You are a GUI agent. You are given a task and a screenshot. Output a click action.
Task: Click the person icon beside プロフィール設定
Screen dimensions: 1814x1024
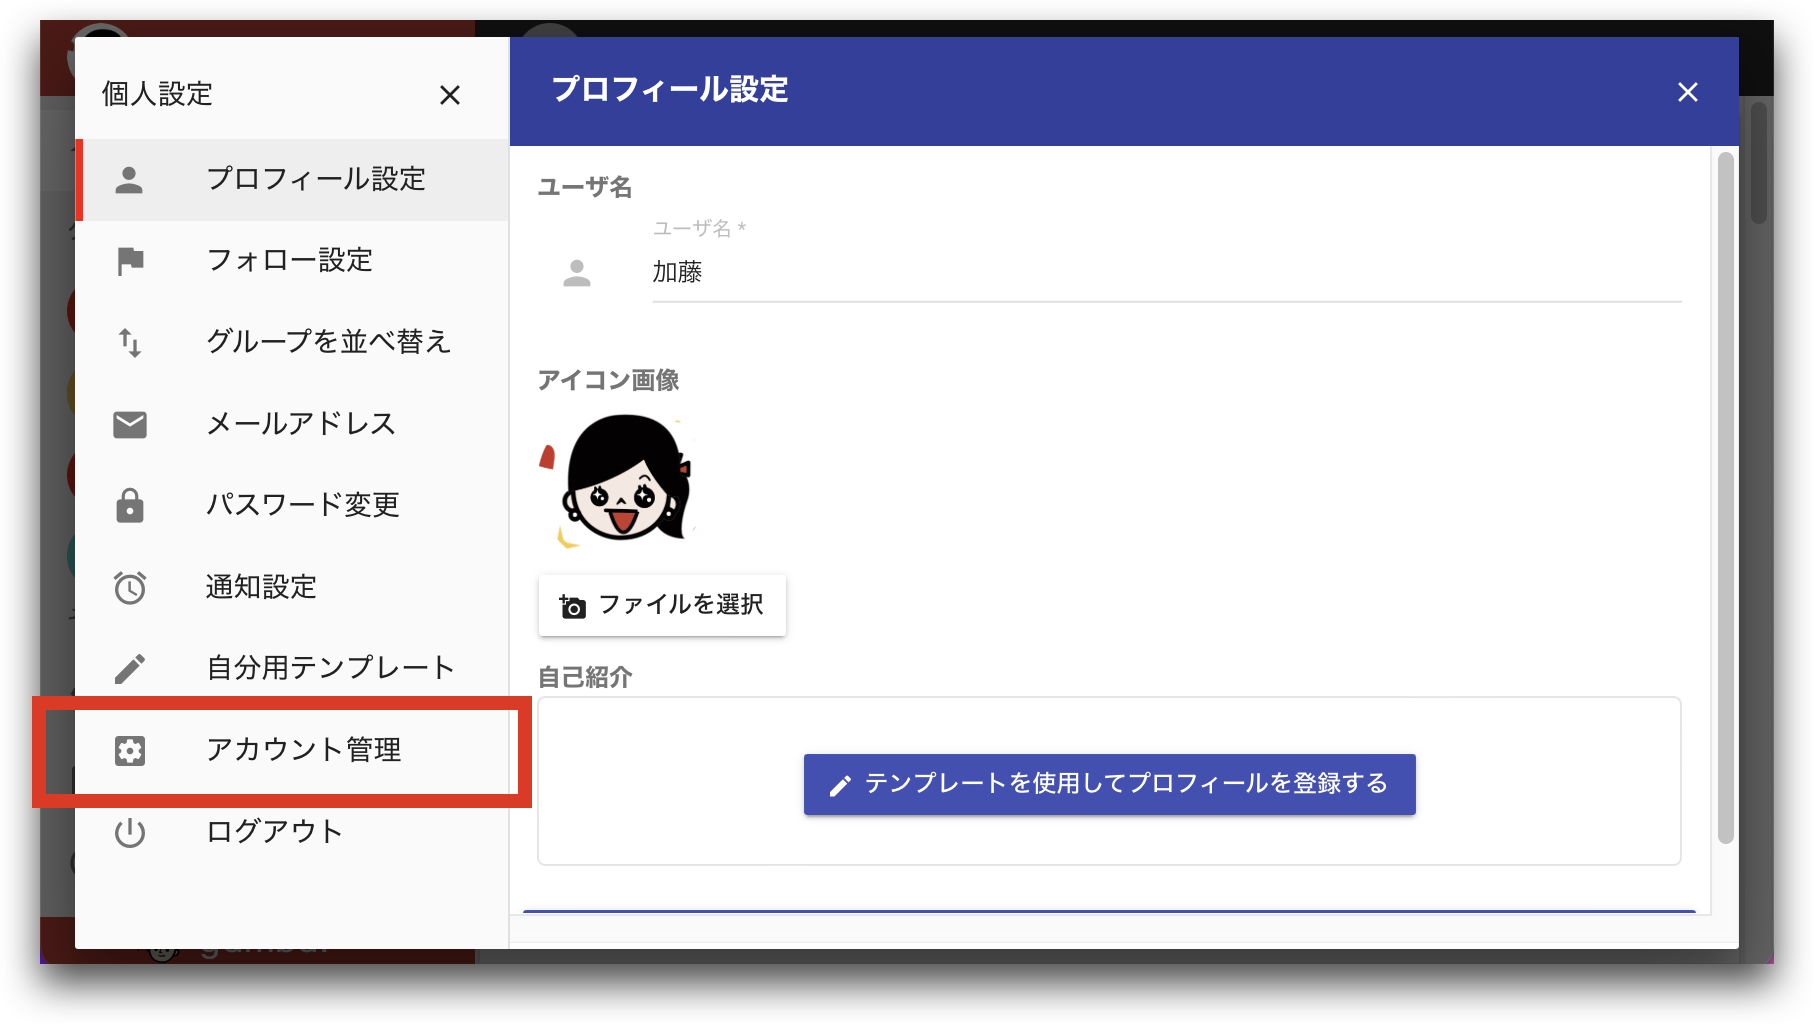coord(129,180)
